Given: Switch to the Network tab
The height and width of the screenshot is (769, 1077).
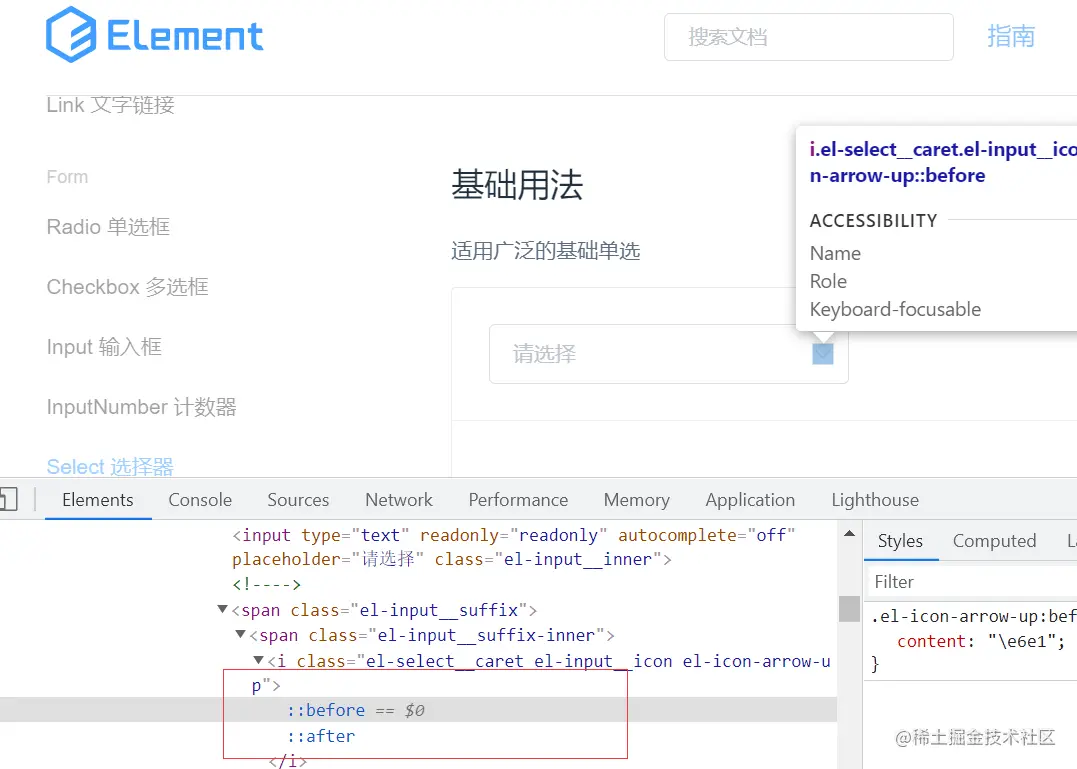Looking at the screenshot, I should 399,500.
